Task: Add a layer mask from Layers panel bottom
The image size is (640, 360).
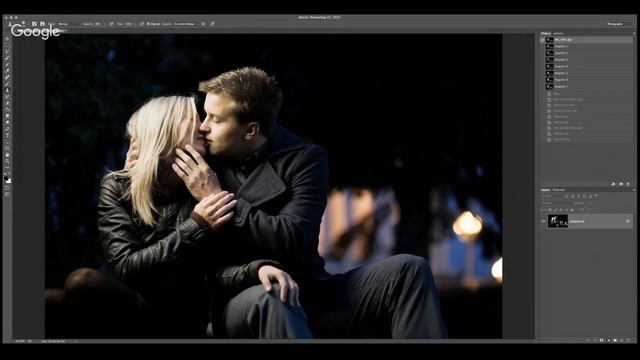Action: [602, 340]
